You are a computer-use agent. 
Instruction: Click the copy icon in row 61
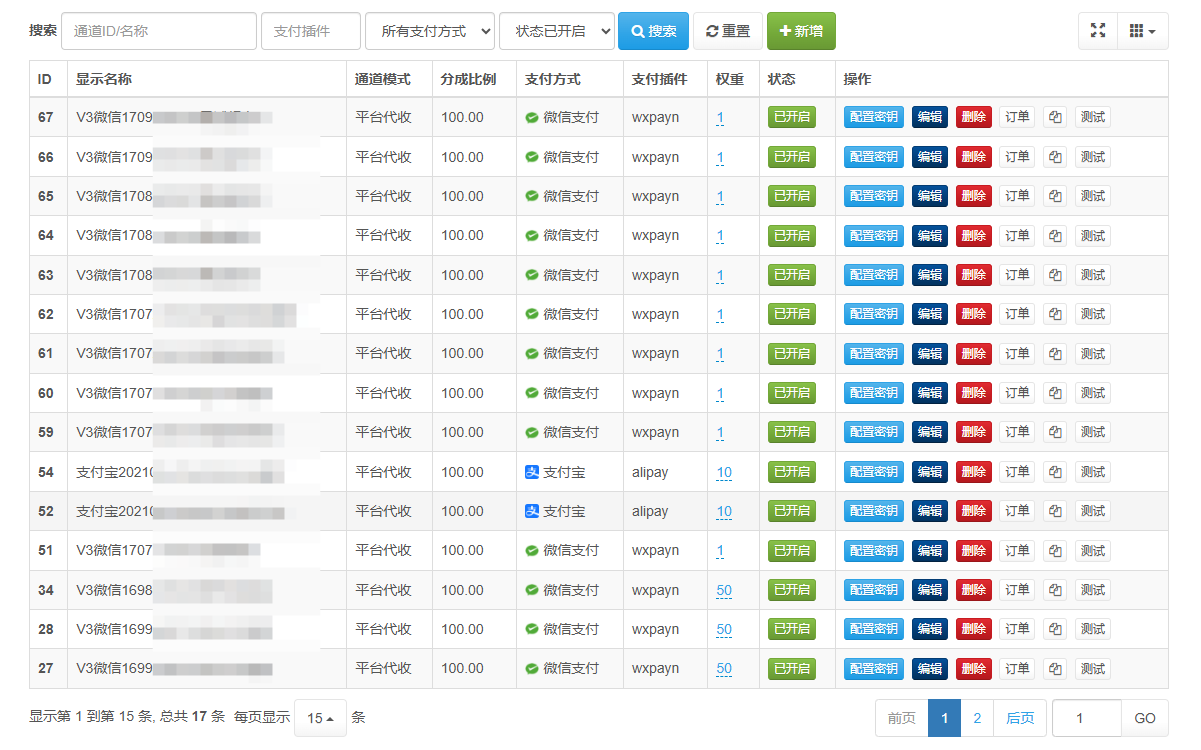[x=1055, y=354]
